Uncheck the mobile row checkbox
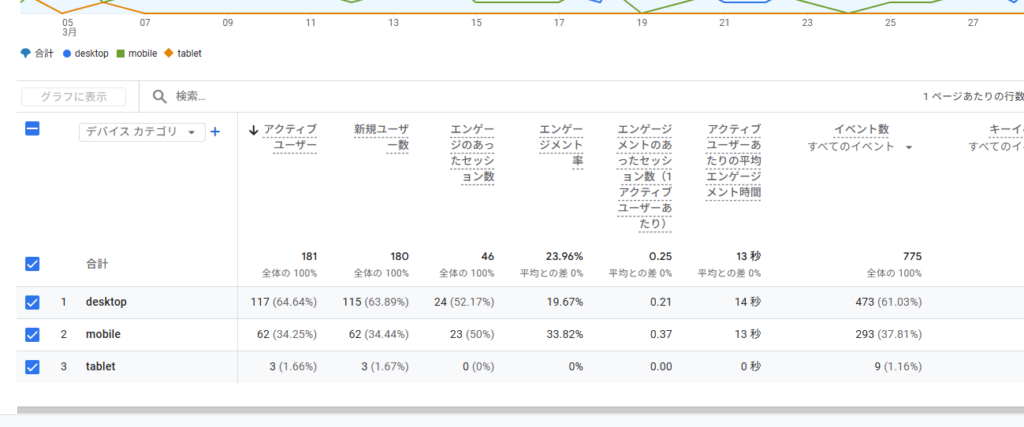Screen dimensions: 1024x427 [x=32, y=334]
